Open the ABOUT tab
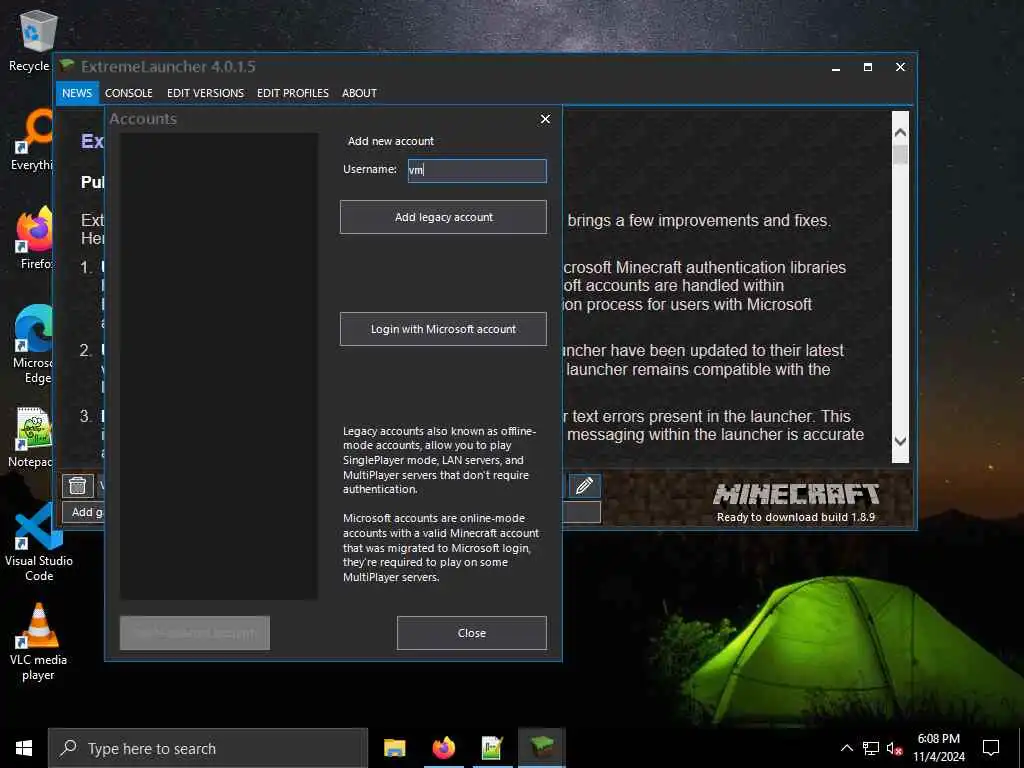This screenshot has height=768, width=1024. pyautogui.click(x=359, y=93)
